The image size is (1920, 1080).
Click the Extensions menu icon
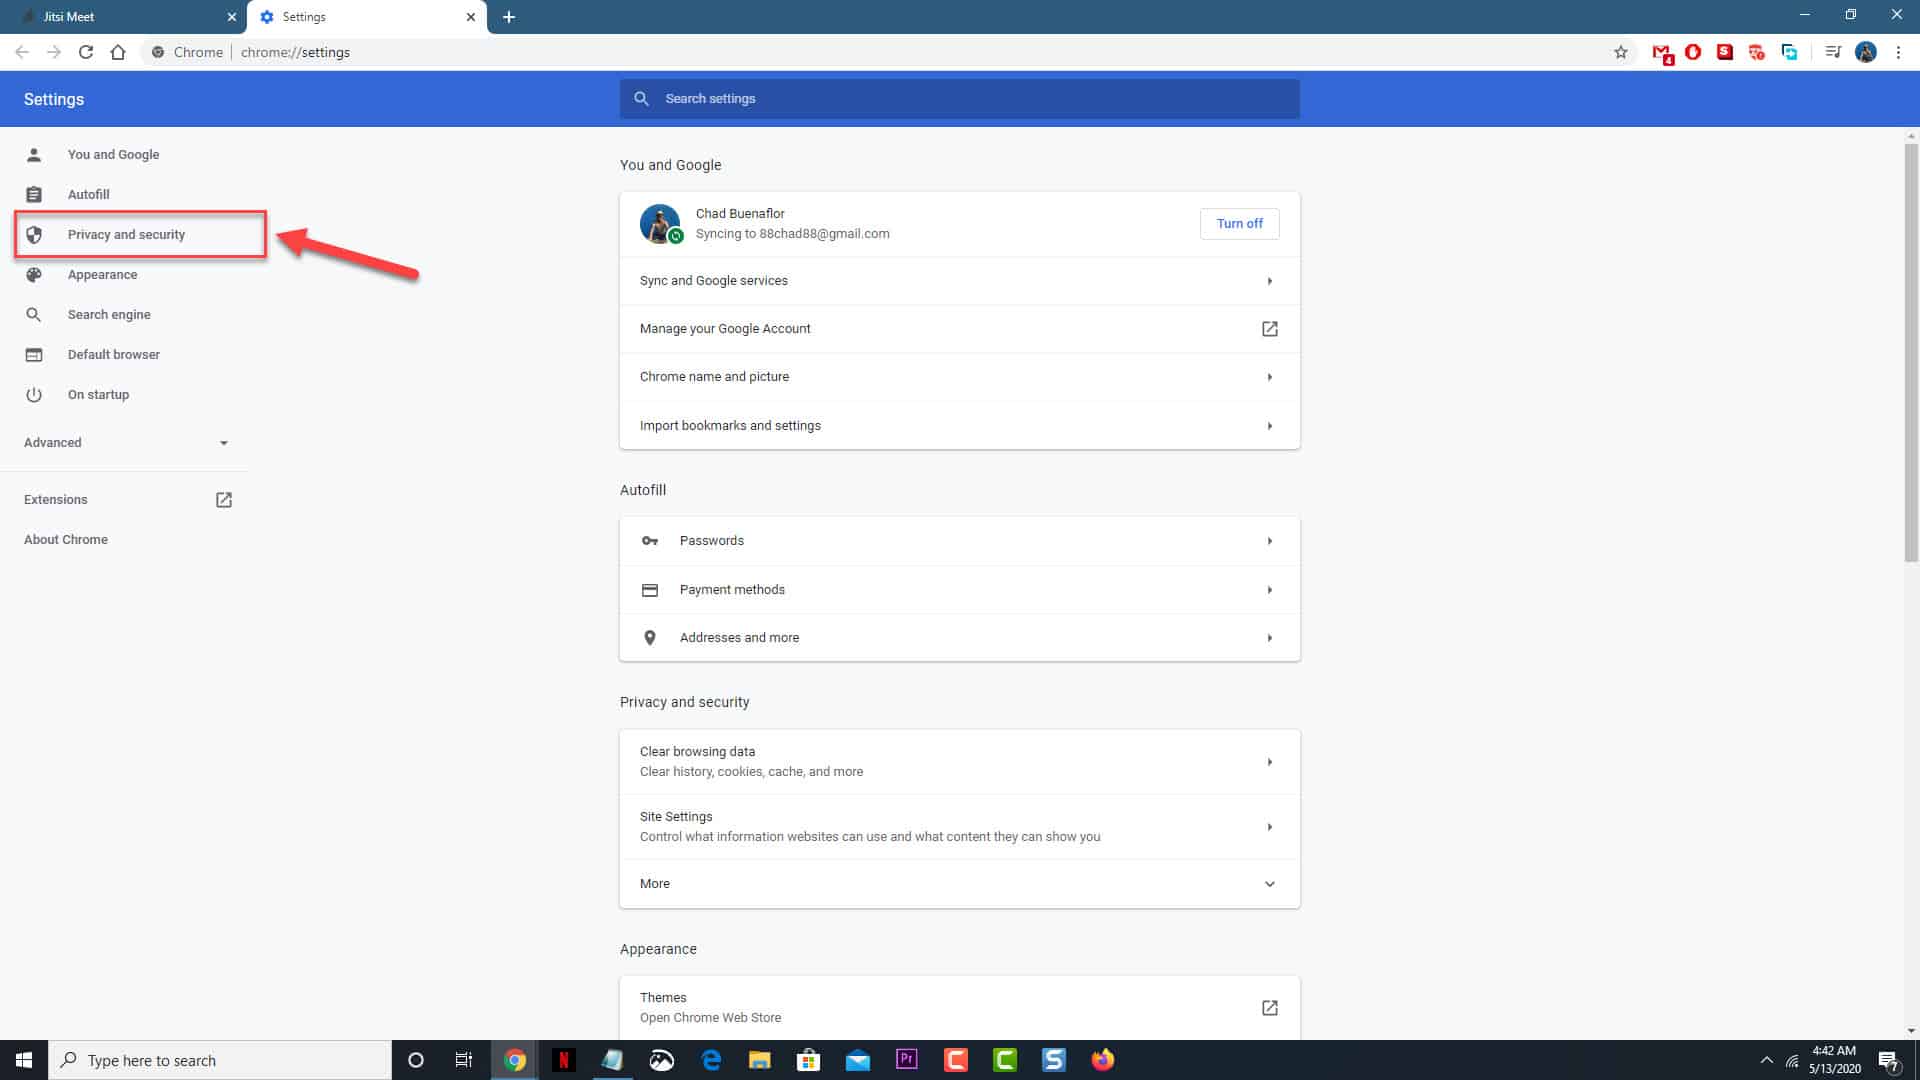(224, 500)
